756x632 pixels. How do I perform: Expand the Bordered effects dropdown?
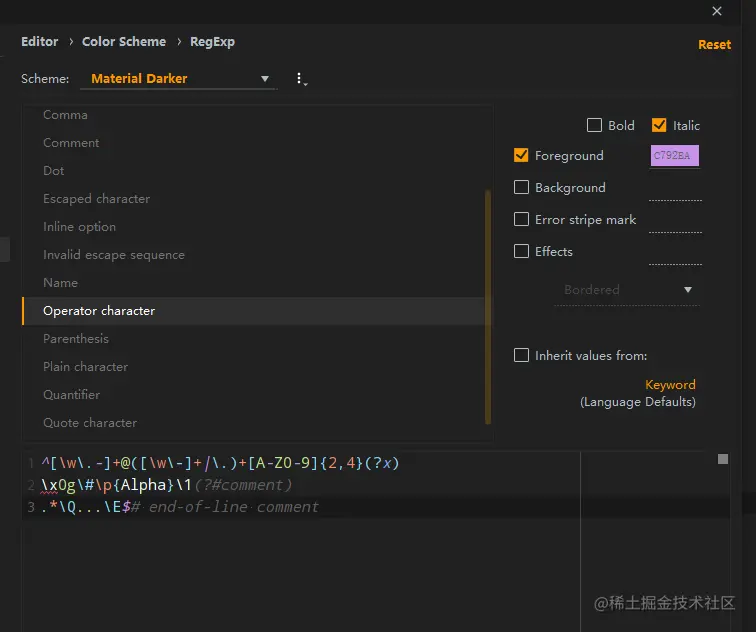click(x=626, y=290)
